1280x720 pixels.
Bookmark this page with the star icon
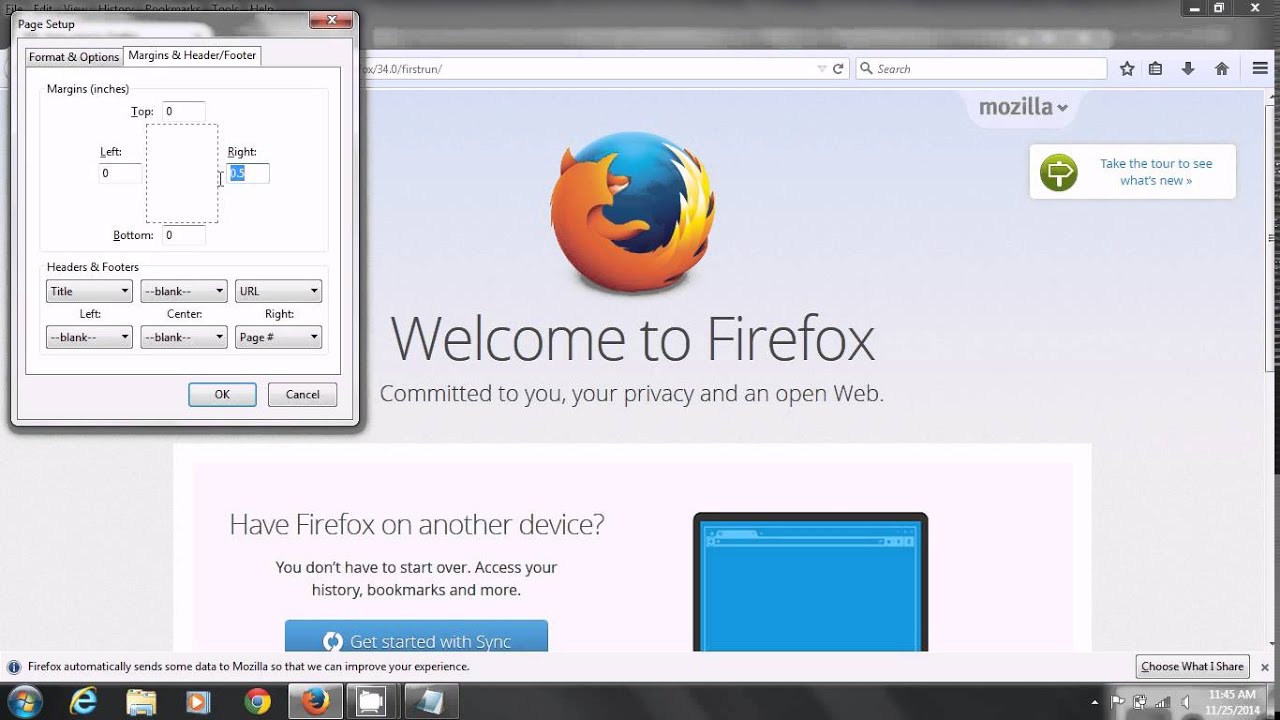point(1127,69)
